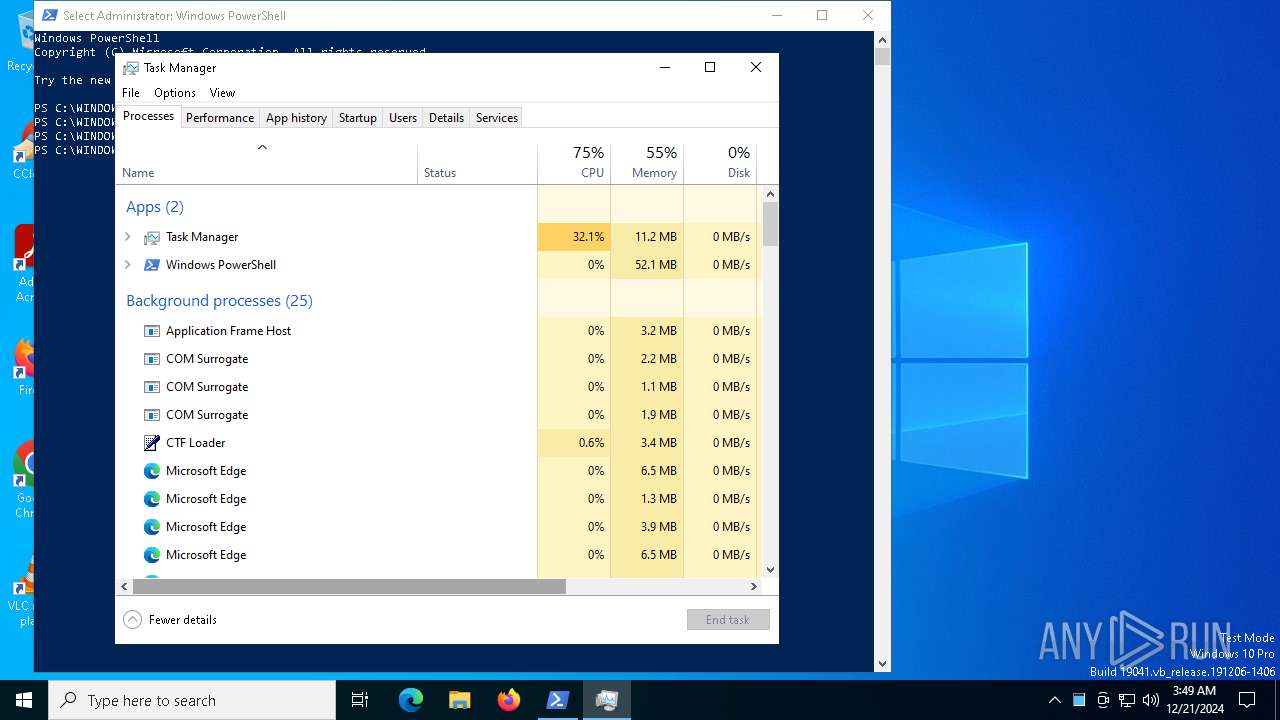Launch Firefox from taskbar
Viewport: 1280px width, 720px height.
(509, 700)
